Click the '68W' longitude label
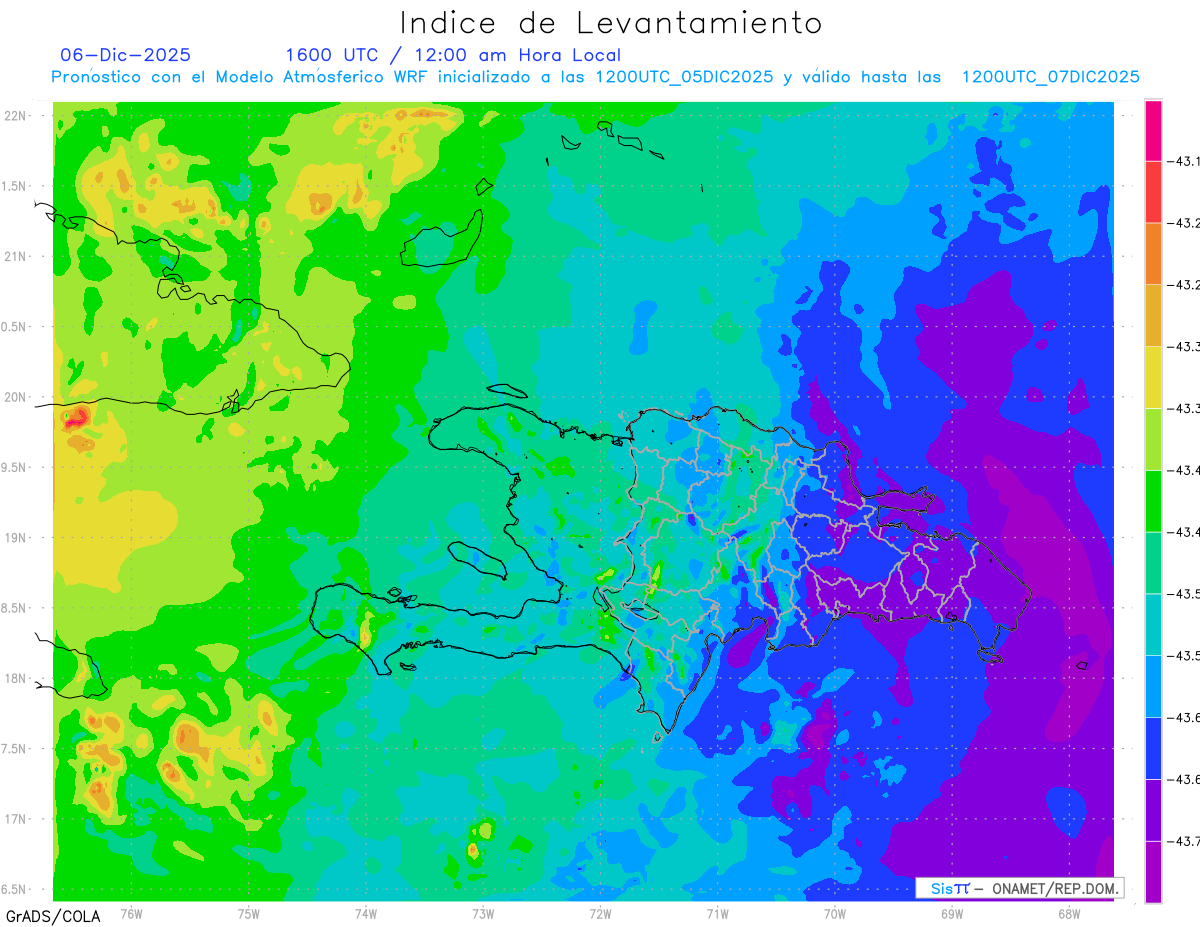This screenshot has width=1200, height=927. (x=1069, y=914)
